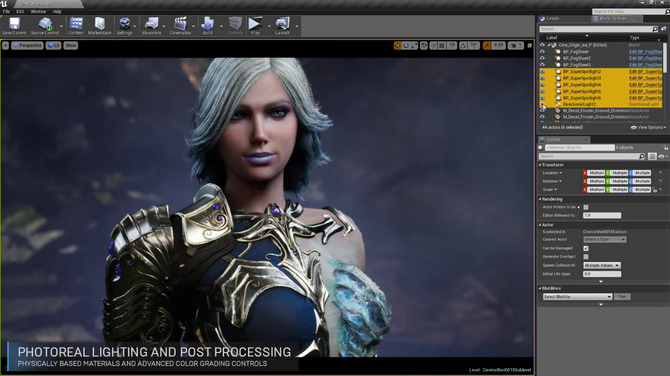The height and width of the screenshot is (376, 670).
Task: Toggle visibility of BP_FogSheet2
Action: (x=542, y=58)
